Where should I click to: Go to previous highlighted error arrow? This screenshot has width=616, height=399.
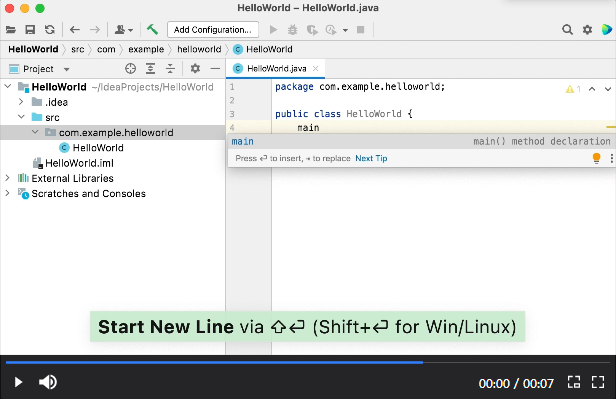(592, 89)
